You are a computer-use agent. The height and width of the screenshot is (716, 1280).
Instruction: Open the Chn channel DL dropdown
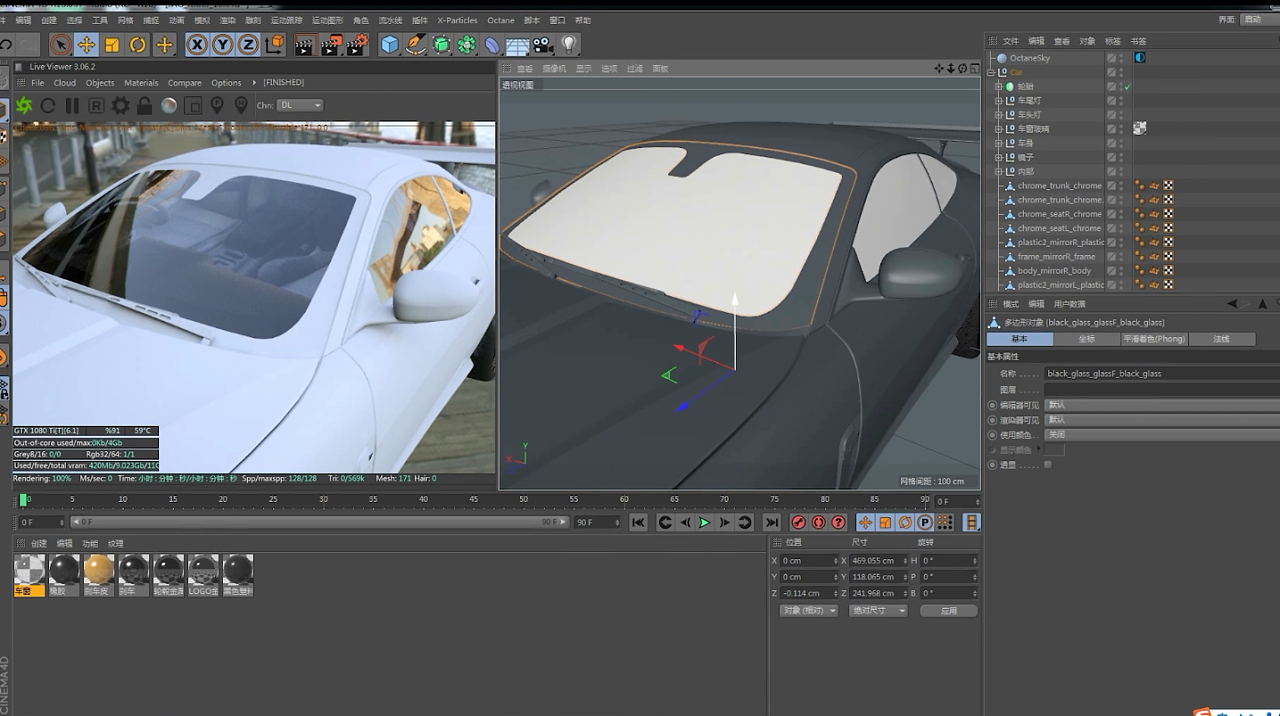[300, 105]
